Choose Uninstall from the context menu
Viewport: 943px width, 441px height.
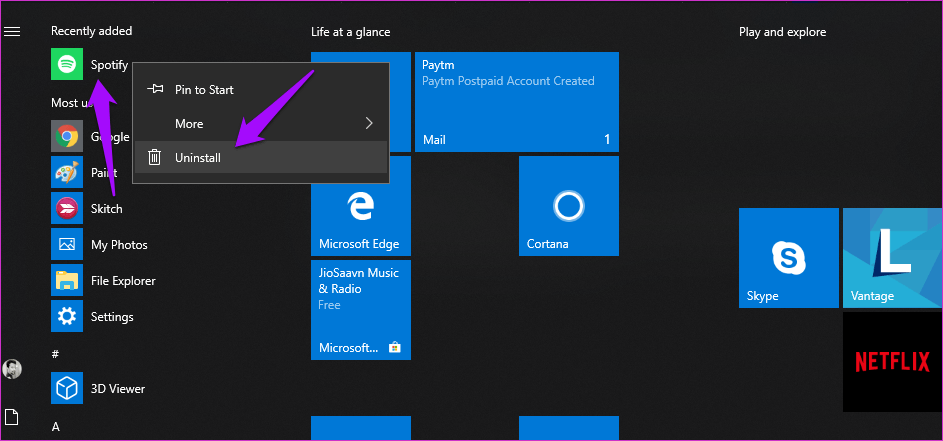click(260, 158)
